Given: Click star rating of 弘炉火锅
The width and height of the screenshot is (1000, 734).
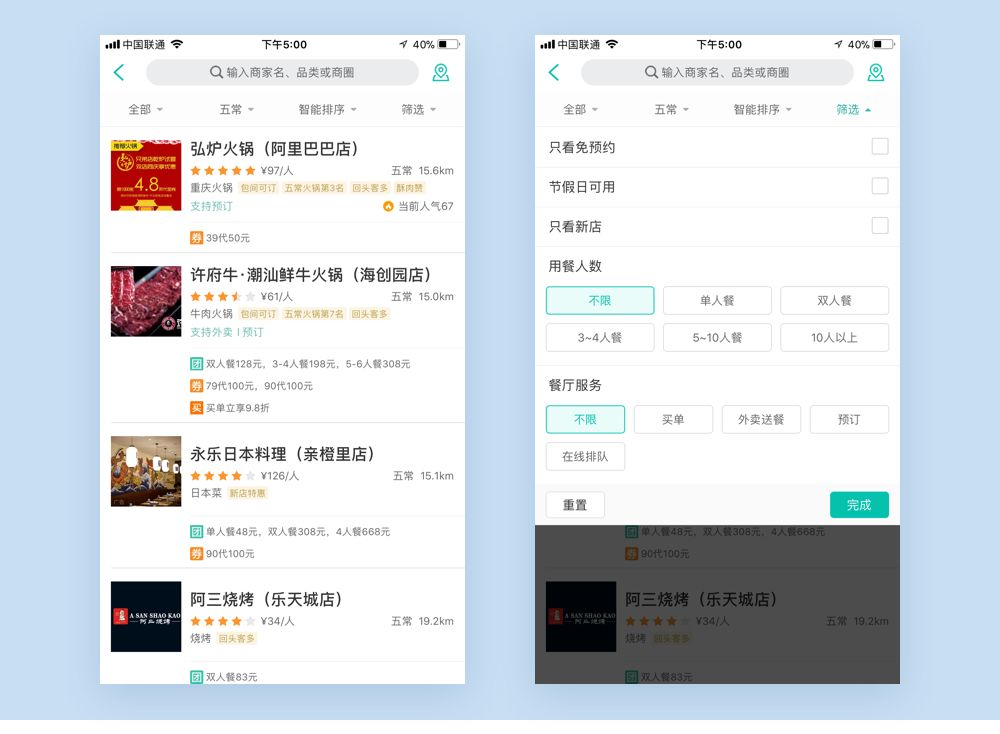Looking at the screenshot, I should click(x=223, y=170).
